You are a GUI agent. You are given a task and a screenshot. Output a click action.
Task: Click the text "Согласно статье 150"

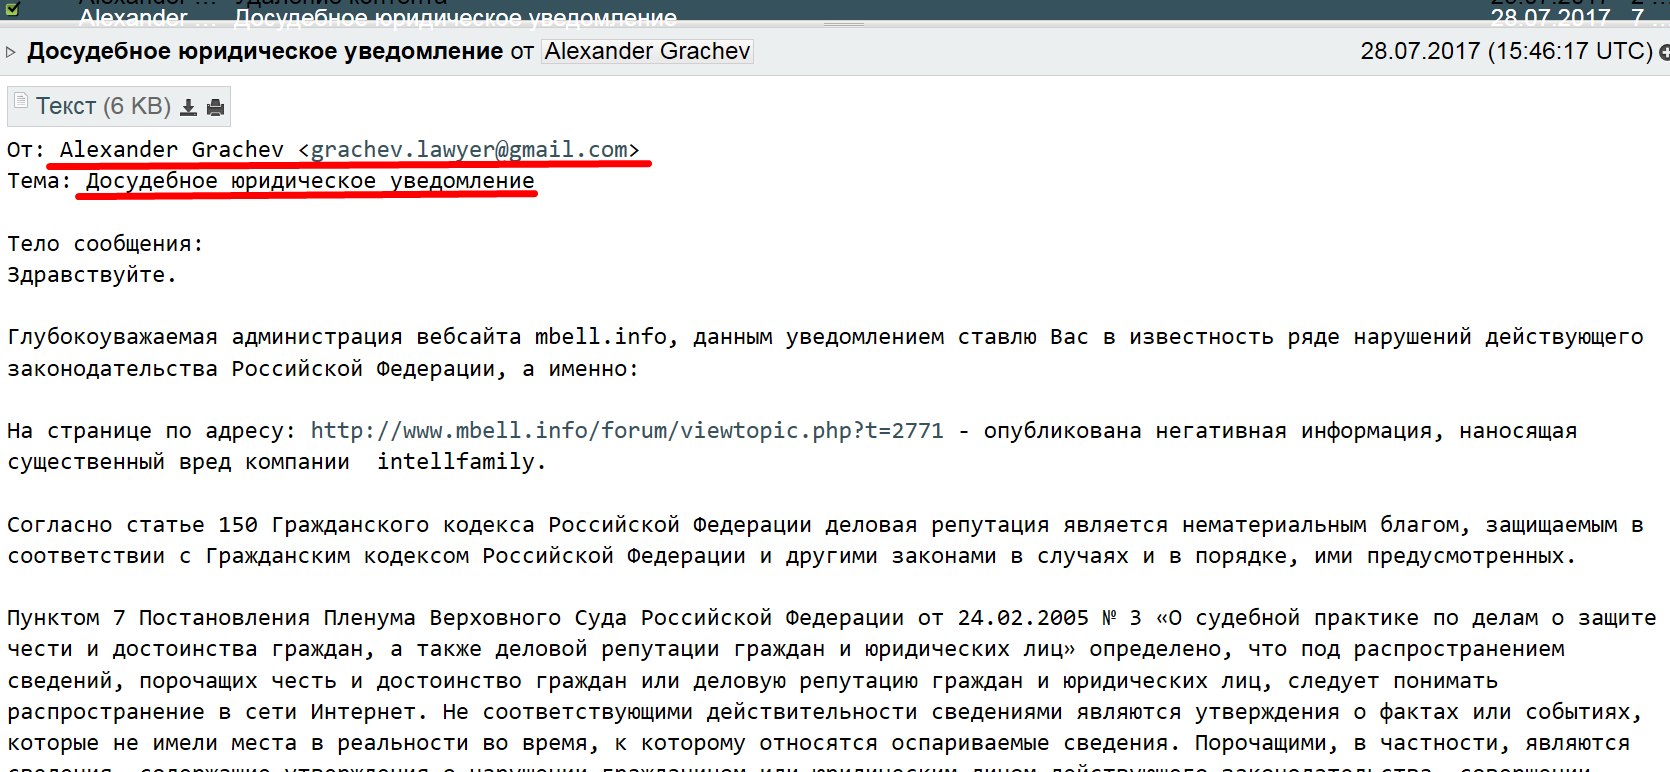tap(132, 525)
